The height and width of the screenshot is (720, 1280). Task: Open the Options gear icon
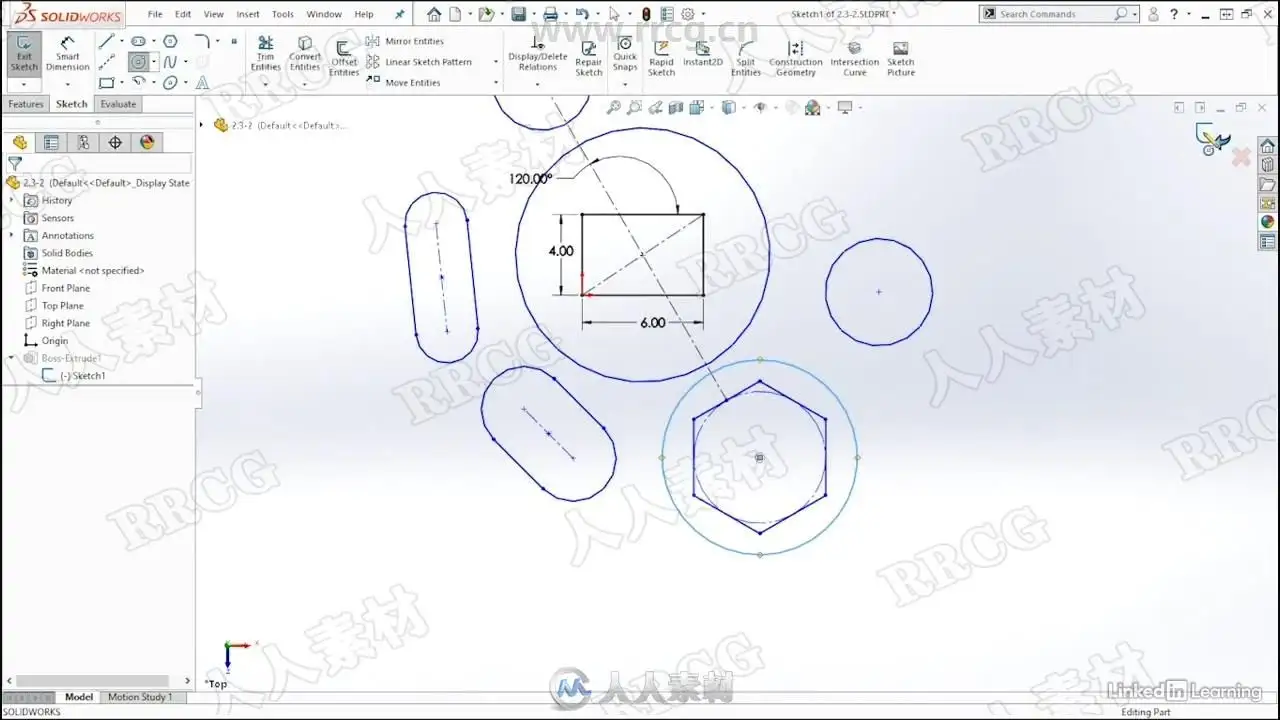(x=687, y=14)
